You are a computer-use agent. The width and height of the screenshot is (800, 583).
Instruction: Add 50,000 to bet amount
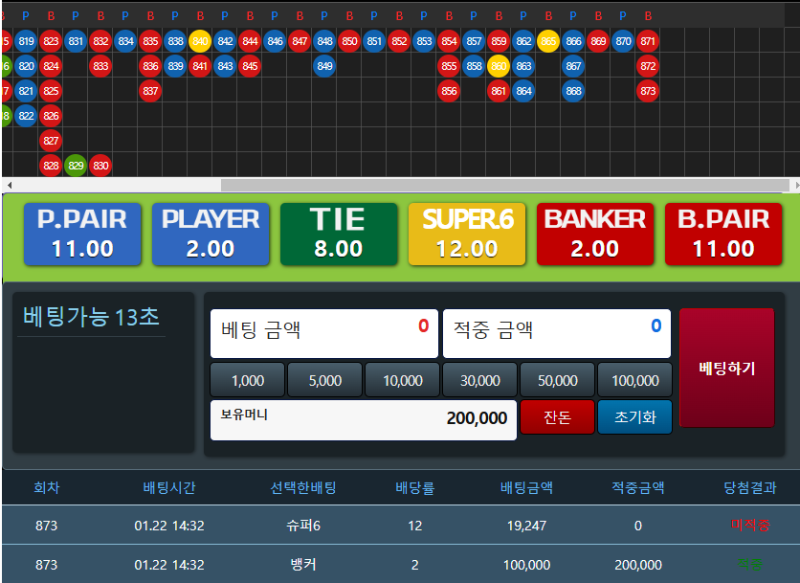coord(558,381)
